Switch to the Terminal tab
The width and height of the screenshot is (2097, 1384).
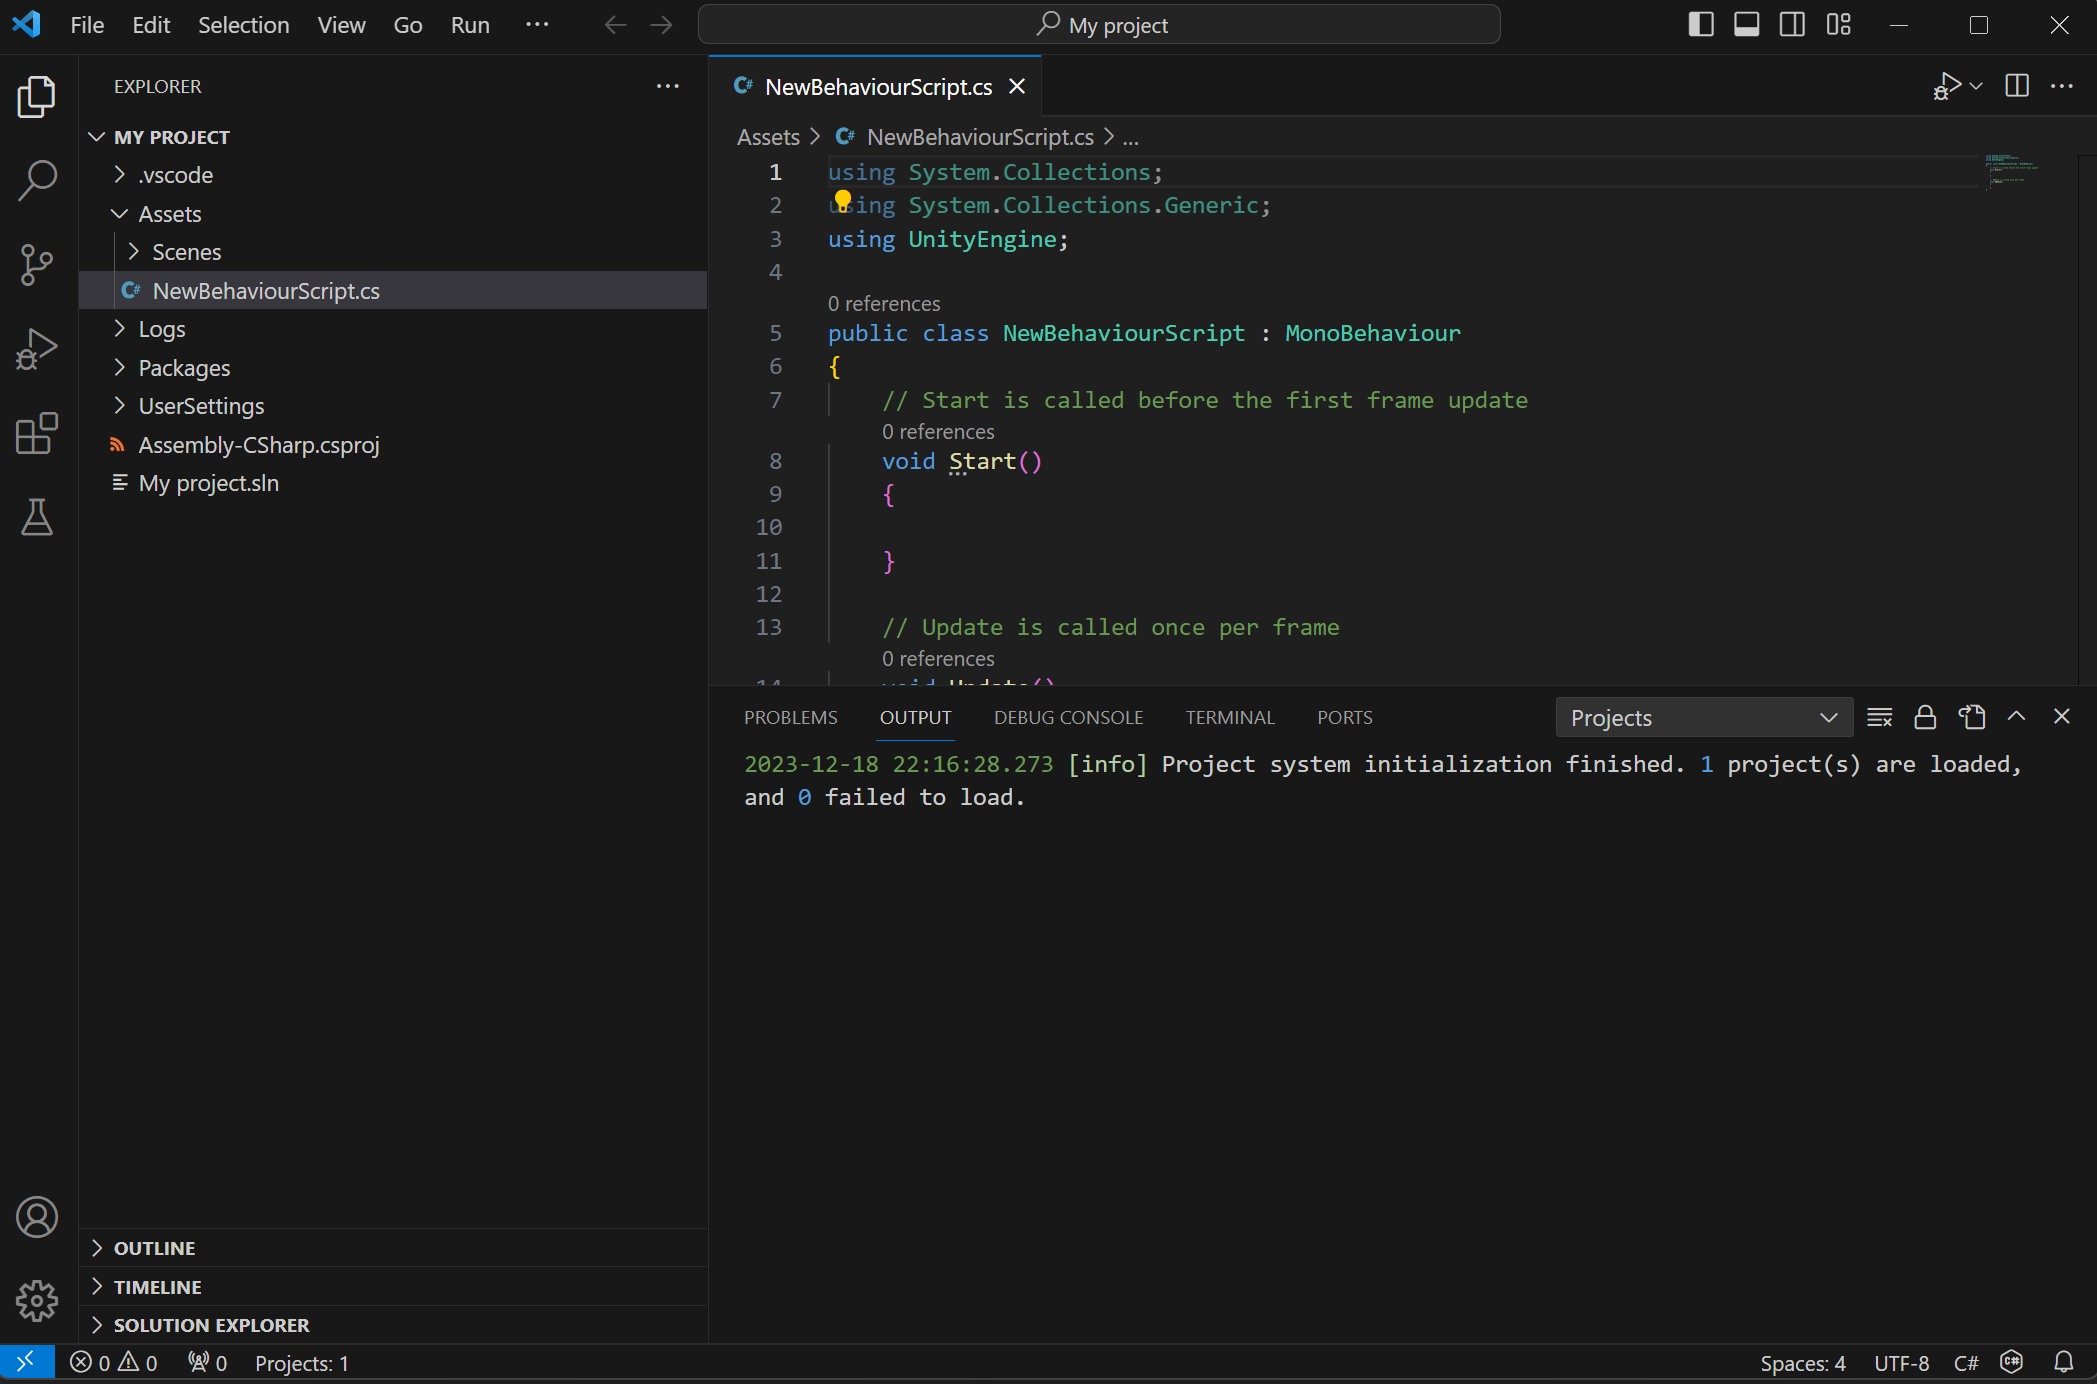coord(1230,717)
